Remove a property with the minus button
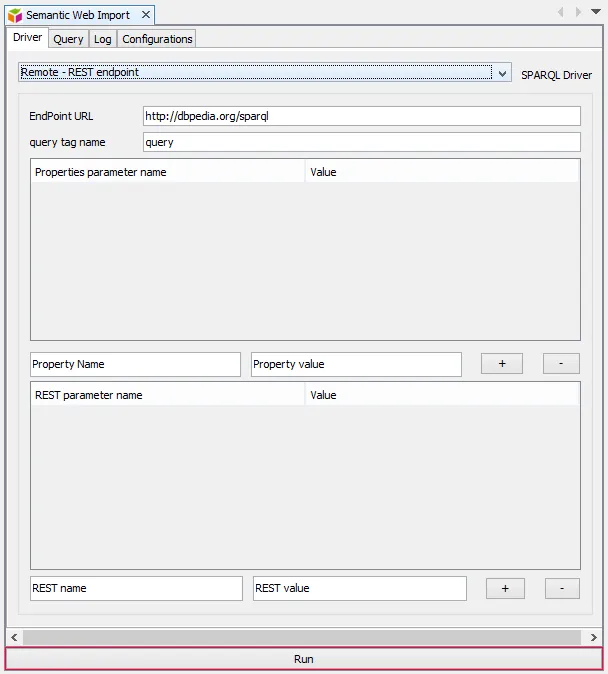 [561, 364]
